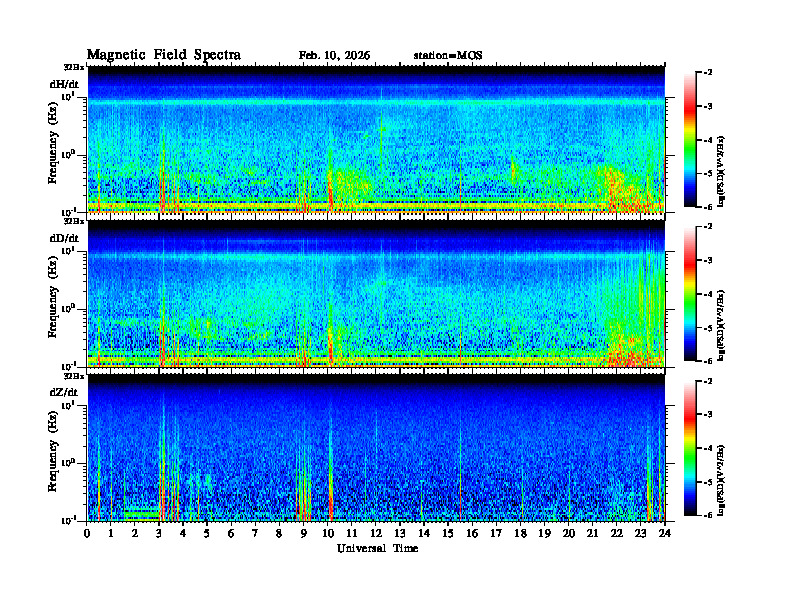This screenshot has width=792, height=612.
Task: Click the -3 tick on dD/dt color bar
Action: click(x=708, y=261)
